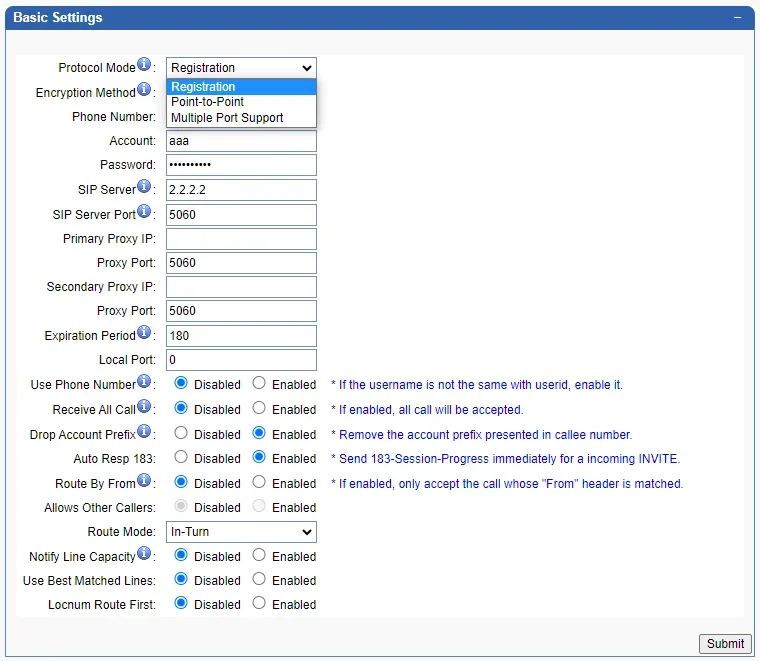760x661 pixels.
Task: Click the Submit button
Action: (x=725, y=644)
